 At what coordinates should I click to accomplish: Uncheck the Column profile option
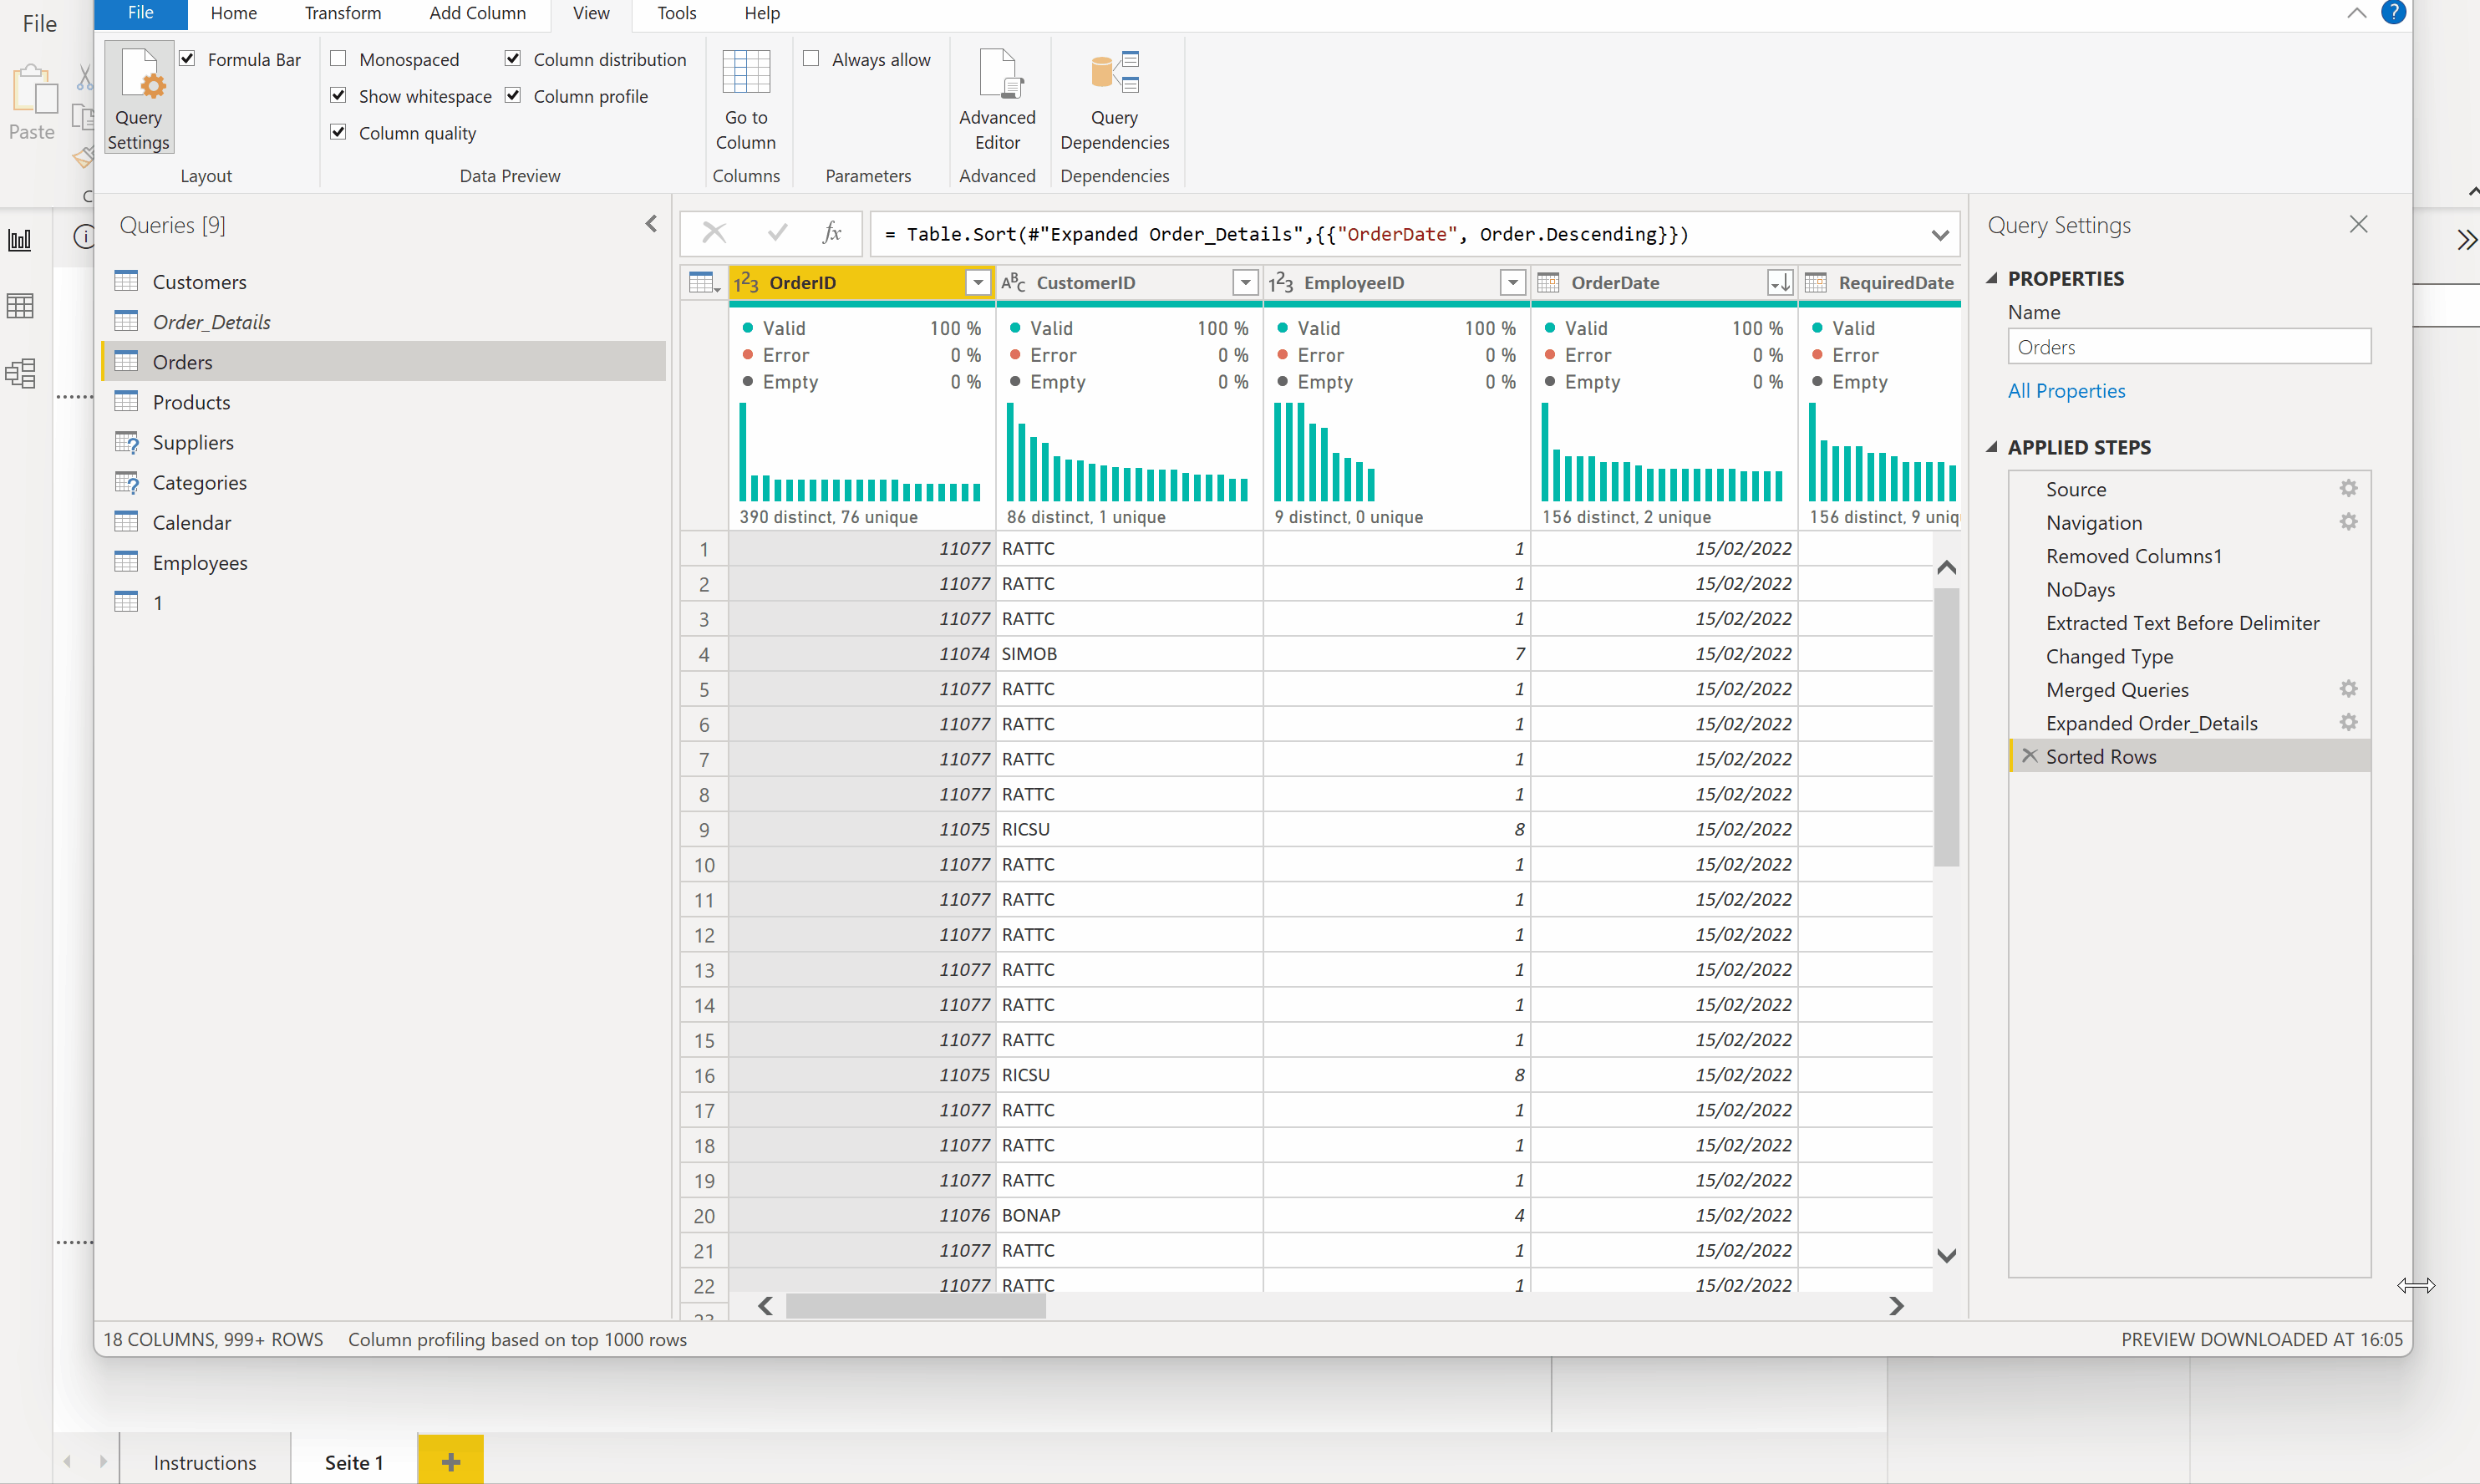[x=513, y=95]
